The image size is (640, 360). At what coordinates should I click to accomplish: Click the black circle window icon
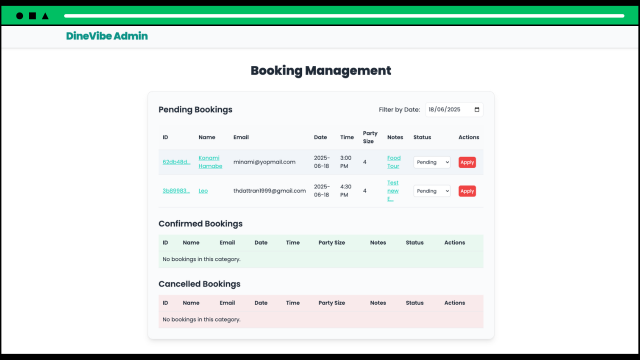(20, 16)
